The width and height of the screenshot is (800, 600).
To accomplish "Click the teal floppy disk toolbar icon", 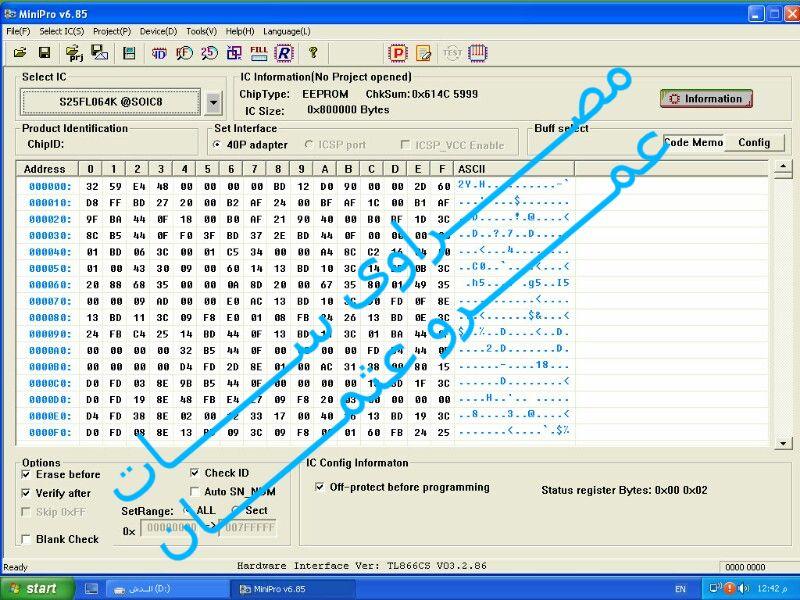I will coord(129,53).
